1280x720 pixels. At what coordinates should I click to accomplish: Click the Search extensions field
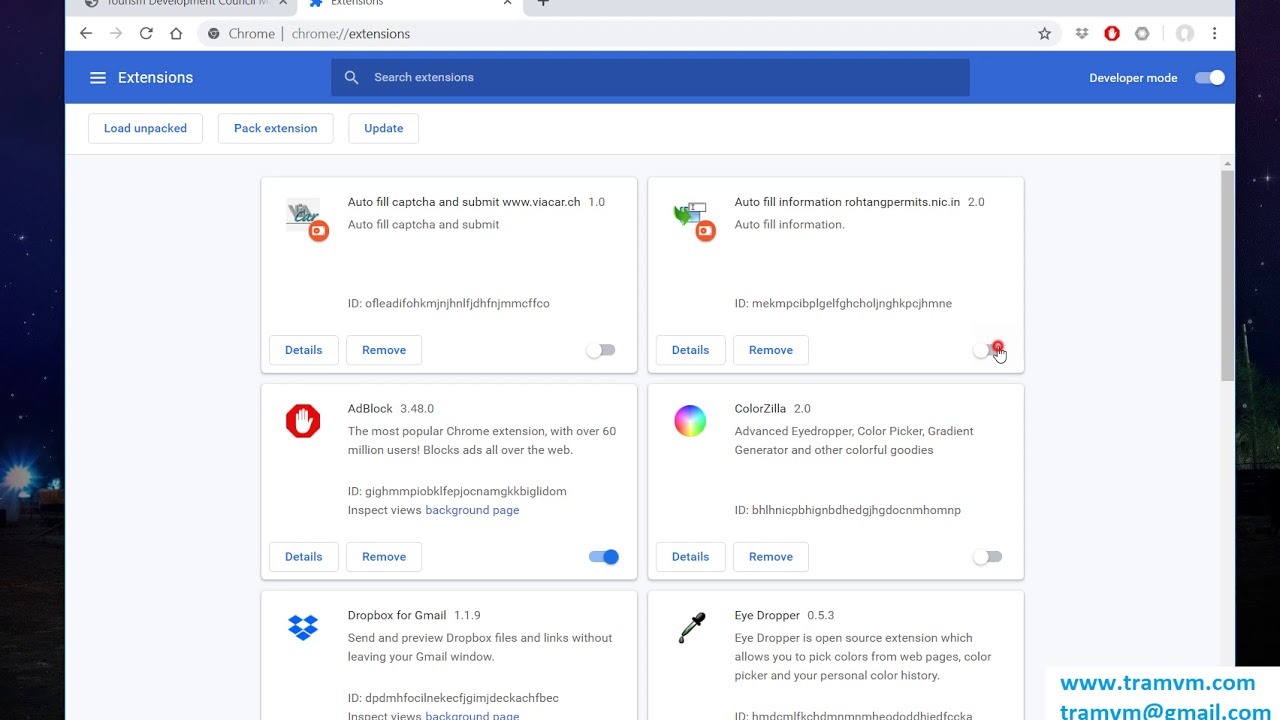point(650,77)
